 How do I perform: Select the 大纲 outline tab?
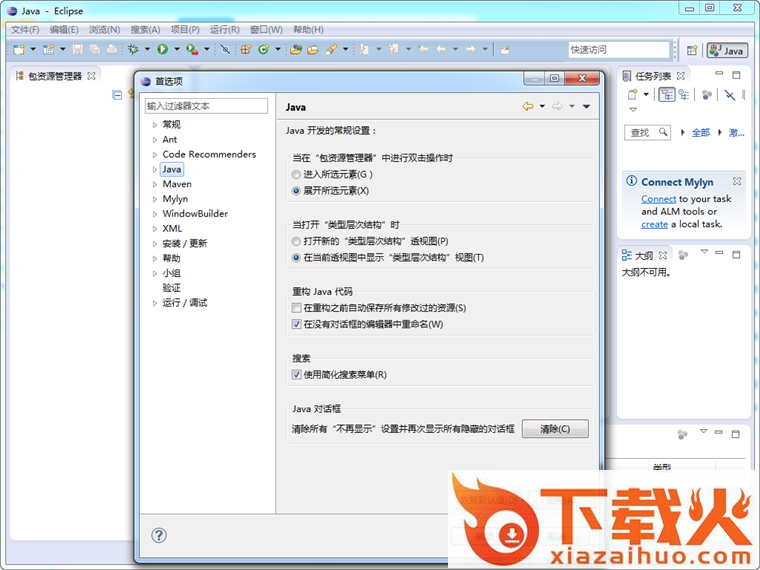(644, 255)
